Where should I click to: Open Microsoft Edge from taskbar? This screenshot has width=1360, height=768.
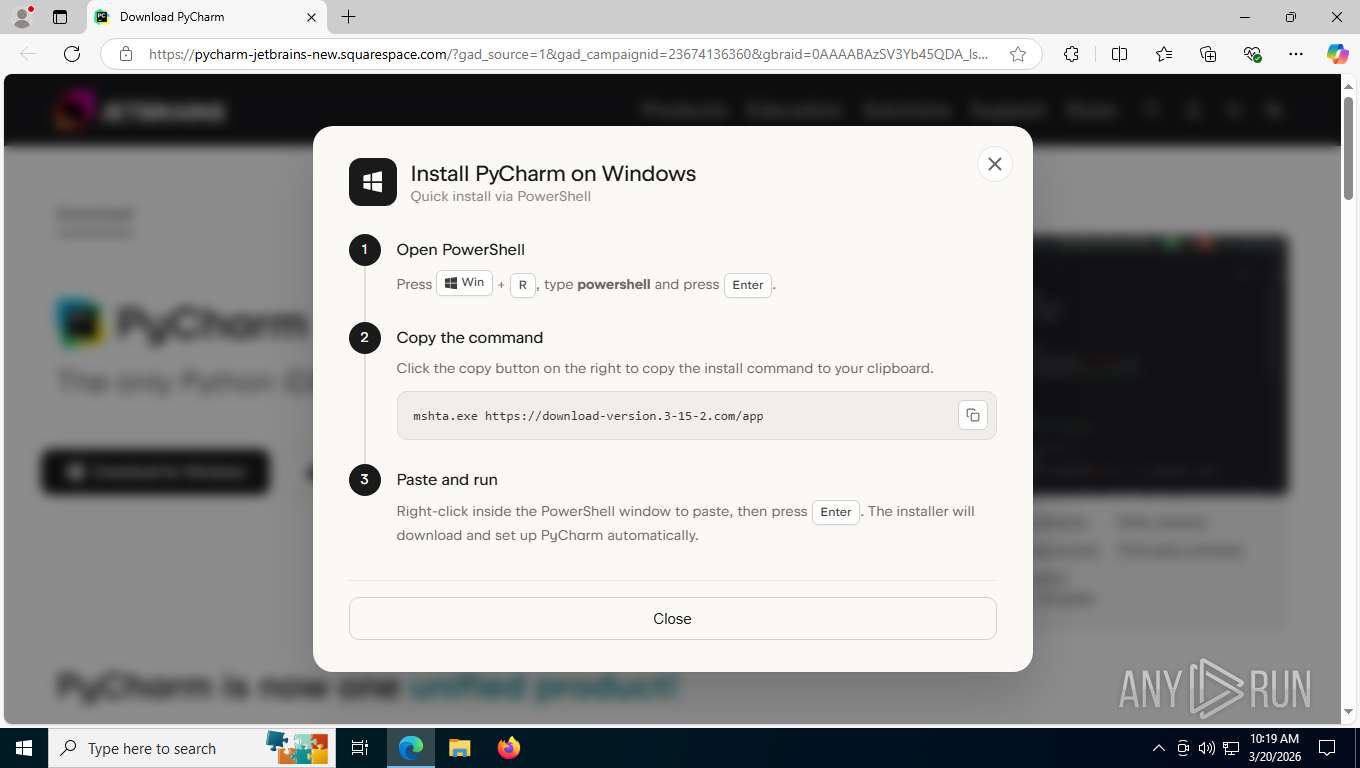point(411,748)
